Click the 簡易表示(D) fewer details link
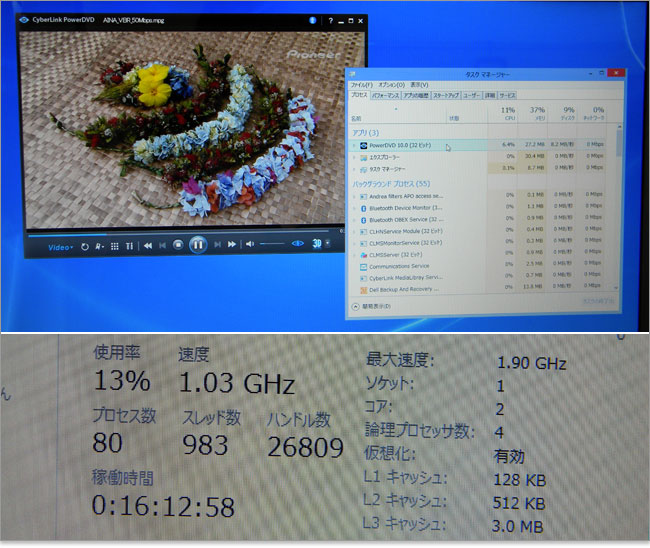The image size is (650, 548). 376,307
